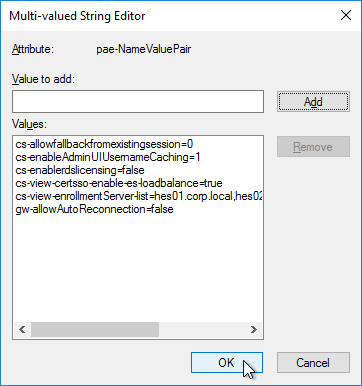362x386 pixels.
Task: Confirm changes with the OK button
Action: (227, 363)
